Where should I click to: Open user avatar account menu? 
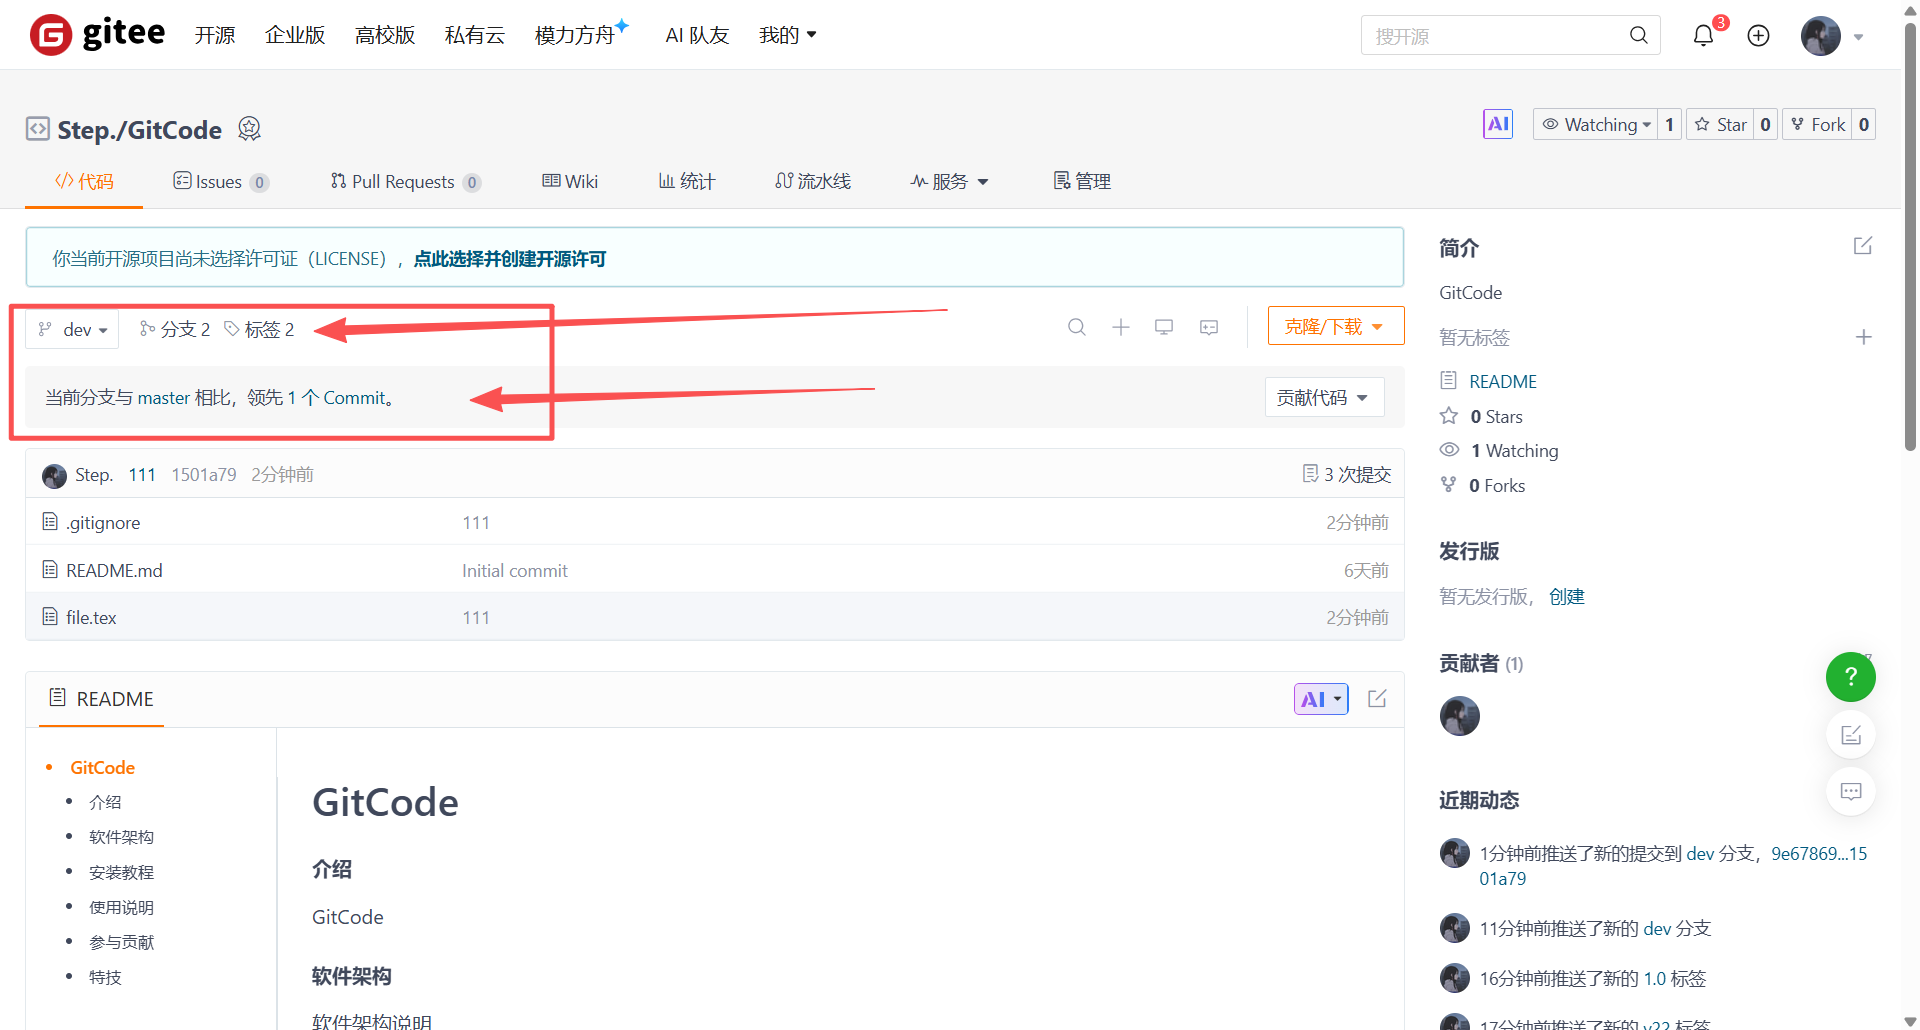(x=1832, y=36)
